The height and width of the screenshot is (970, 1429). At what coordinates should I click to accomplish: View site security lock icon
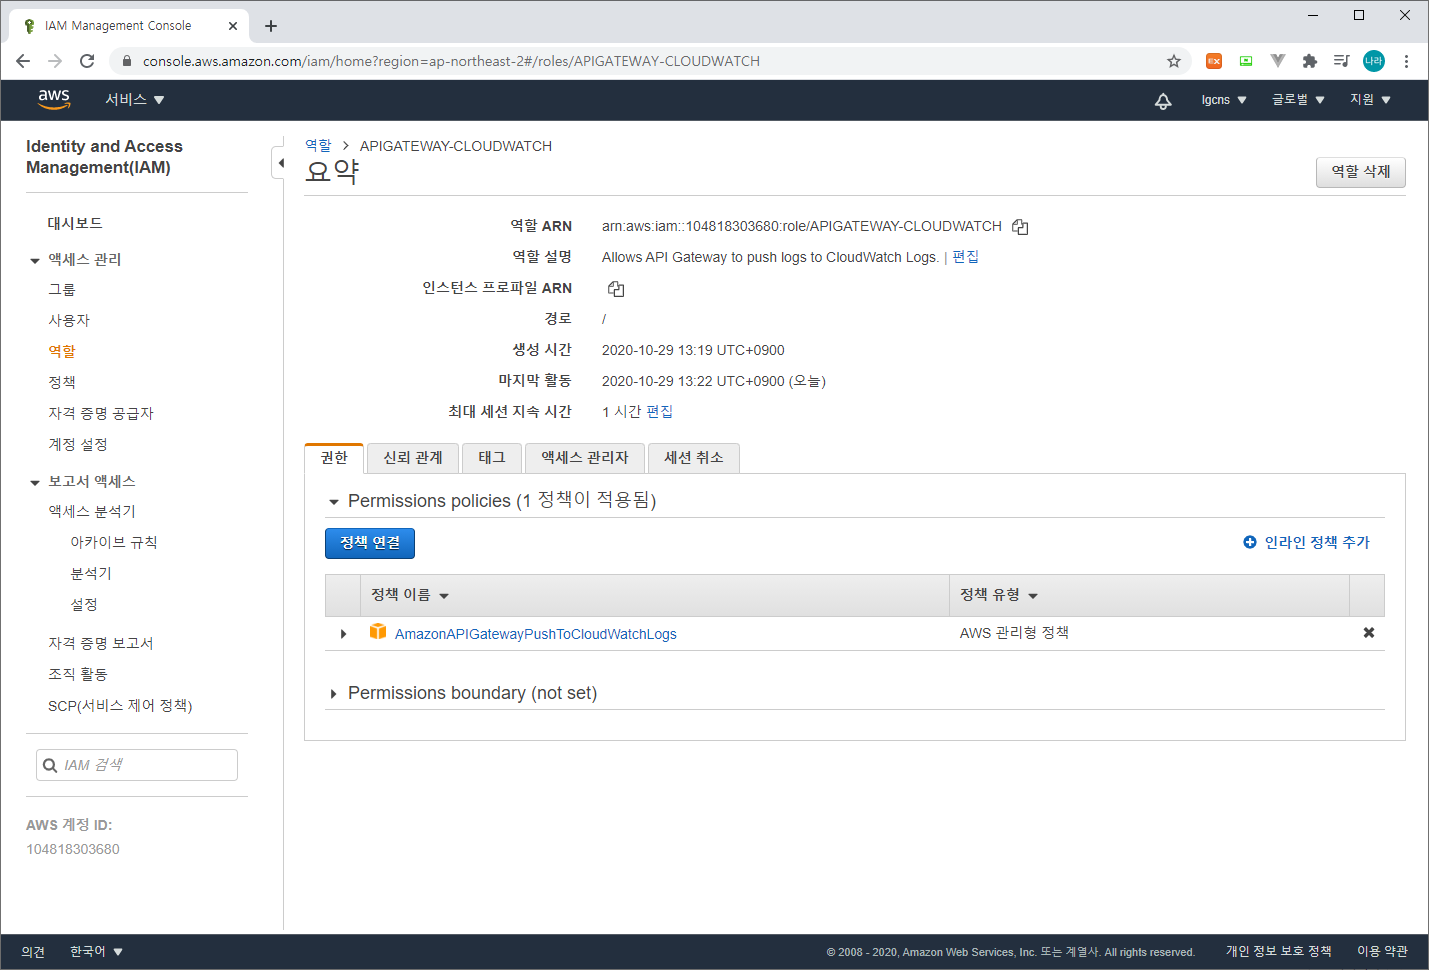click(126, 61)
